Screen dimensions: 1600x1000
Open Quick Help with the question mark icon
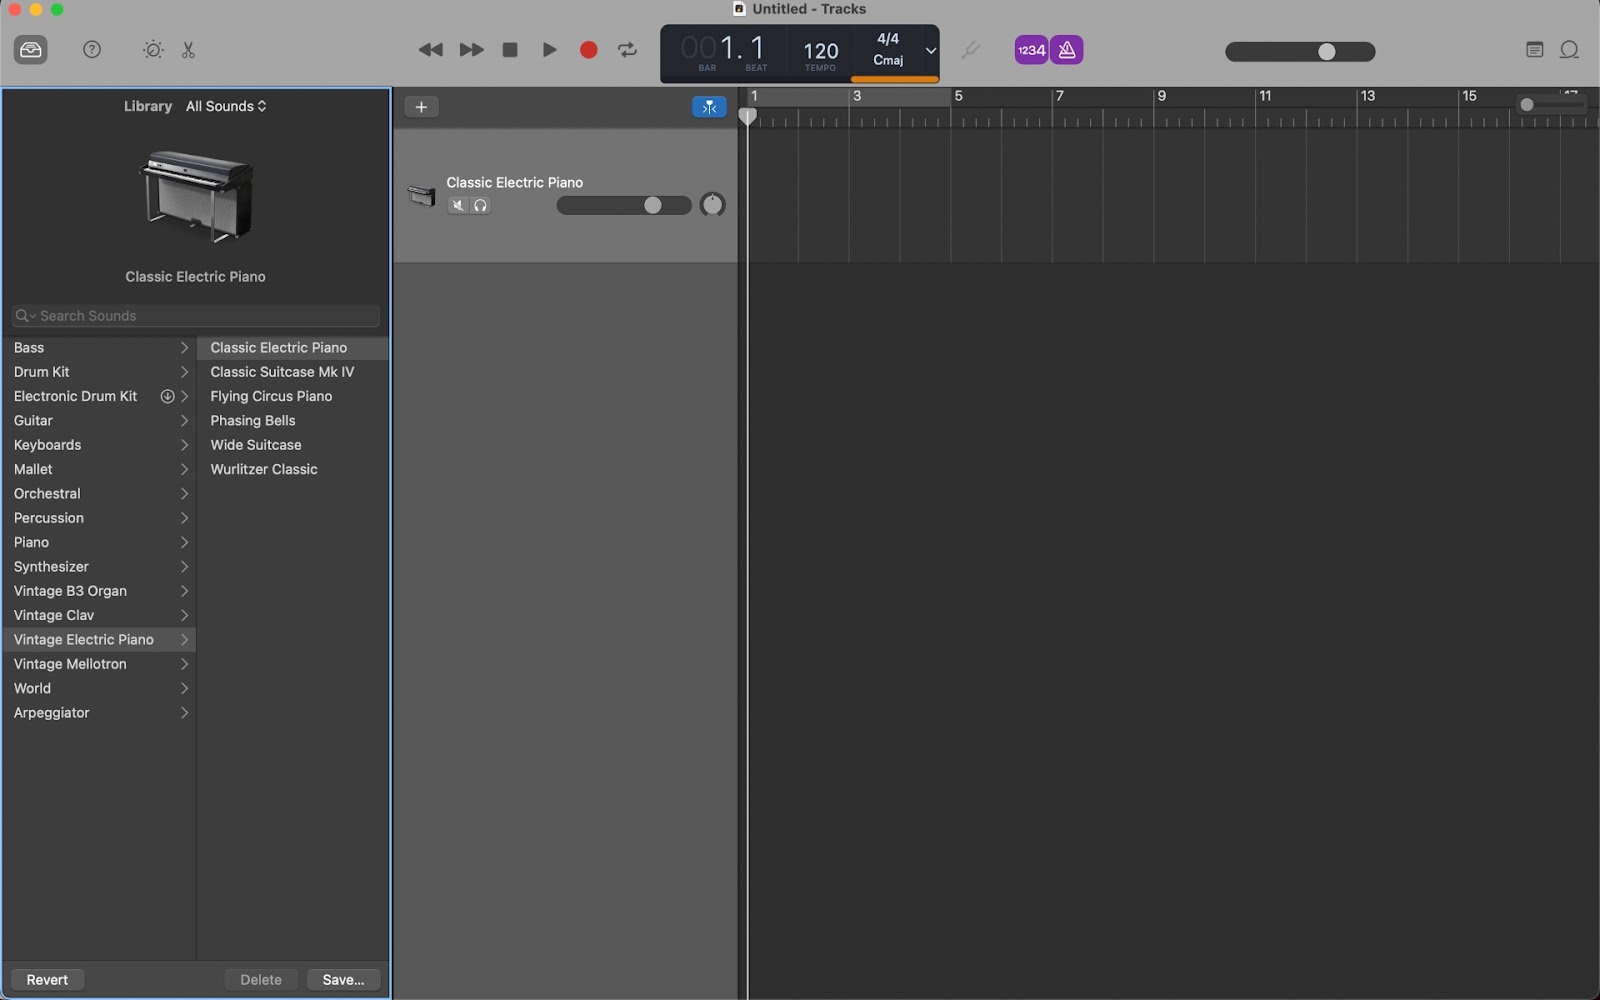92,50
